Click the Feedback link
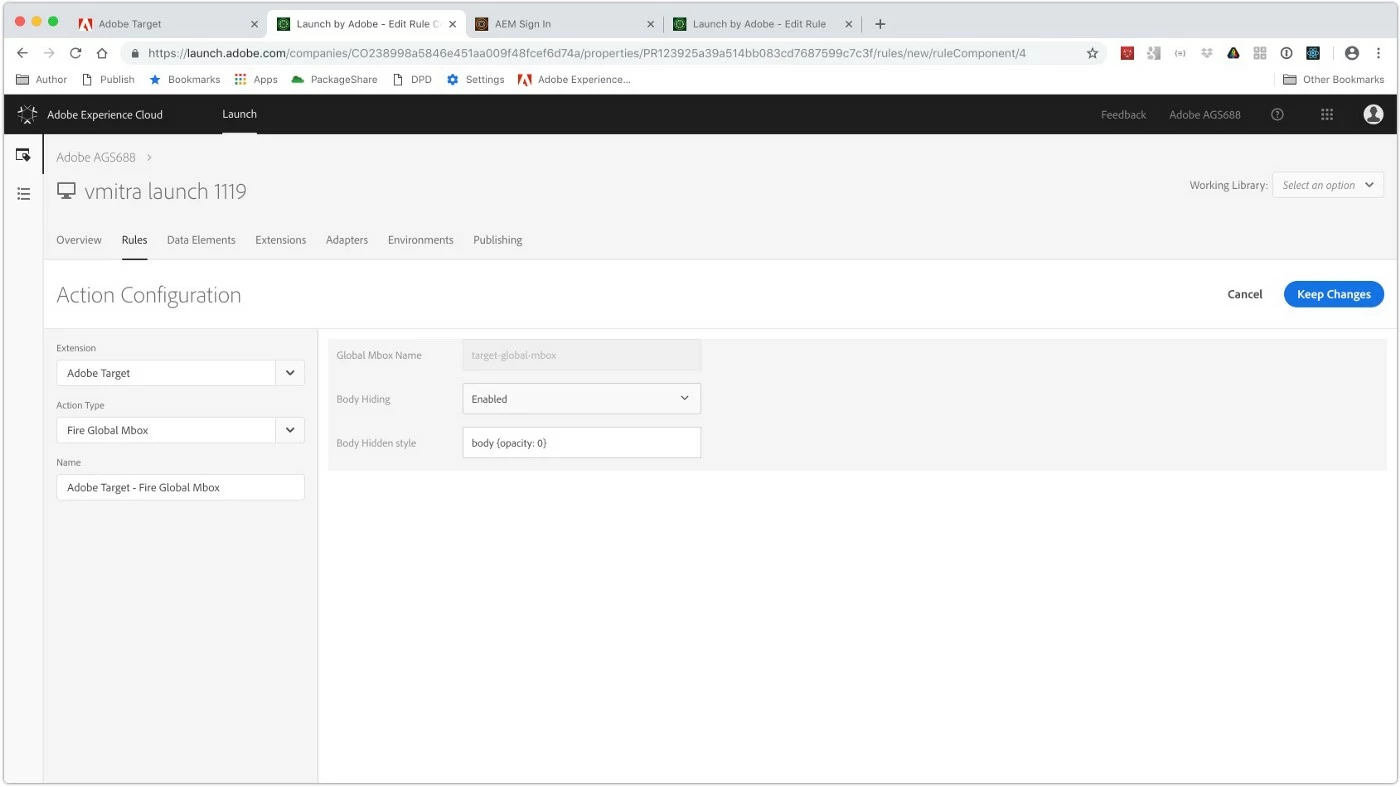This screenshot has width=1400, height=787. (x=1123, y=115)
